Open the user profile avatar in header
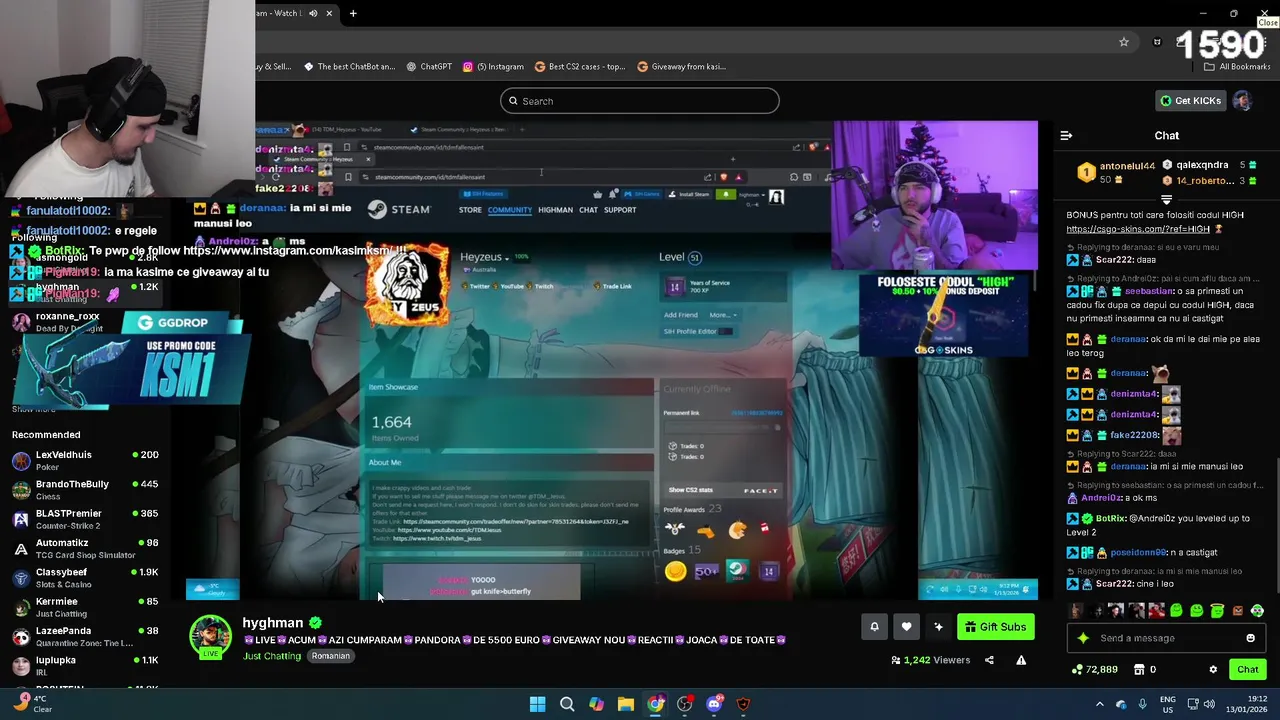1280x720 pixels. tap(1242, 100)
